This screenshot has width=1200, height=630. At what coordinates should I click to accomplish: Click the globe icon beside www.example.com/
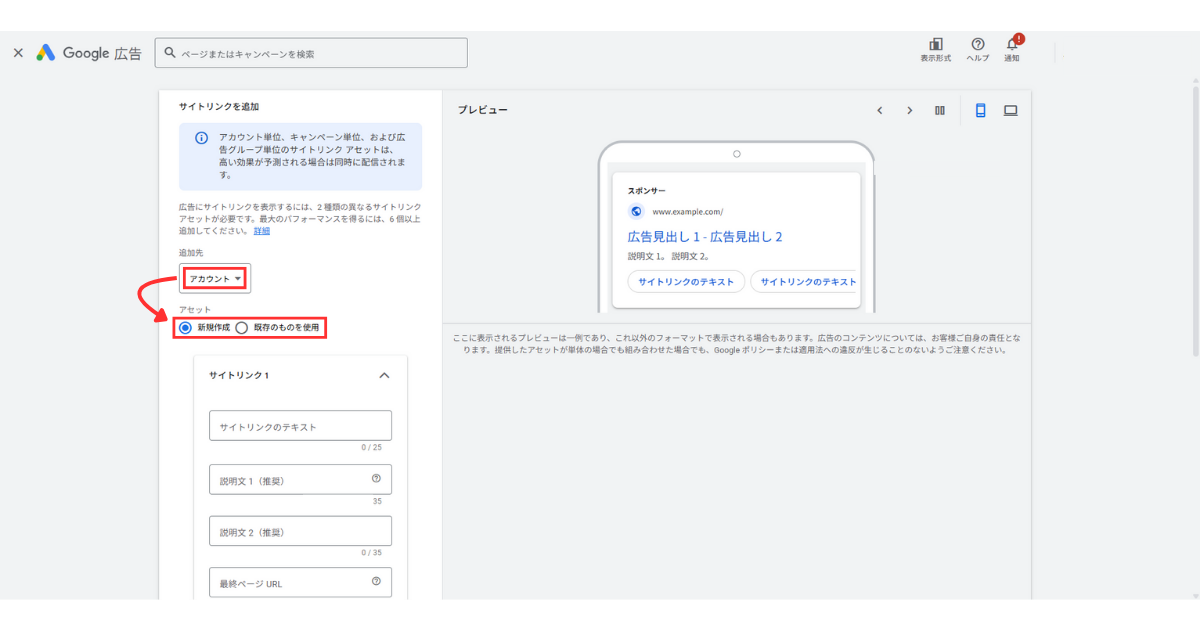(636, 212)
